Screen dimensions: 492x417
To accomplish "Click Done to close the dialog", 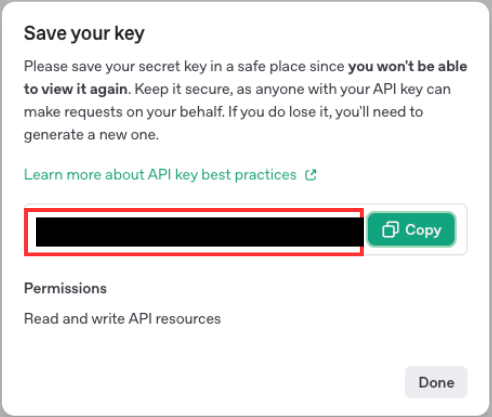I will pyautogui.click(x=436, y=382).
